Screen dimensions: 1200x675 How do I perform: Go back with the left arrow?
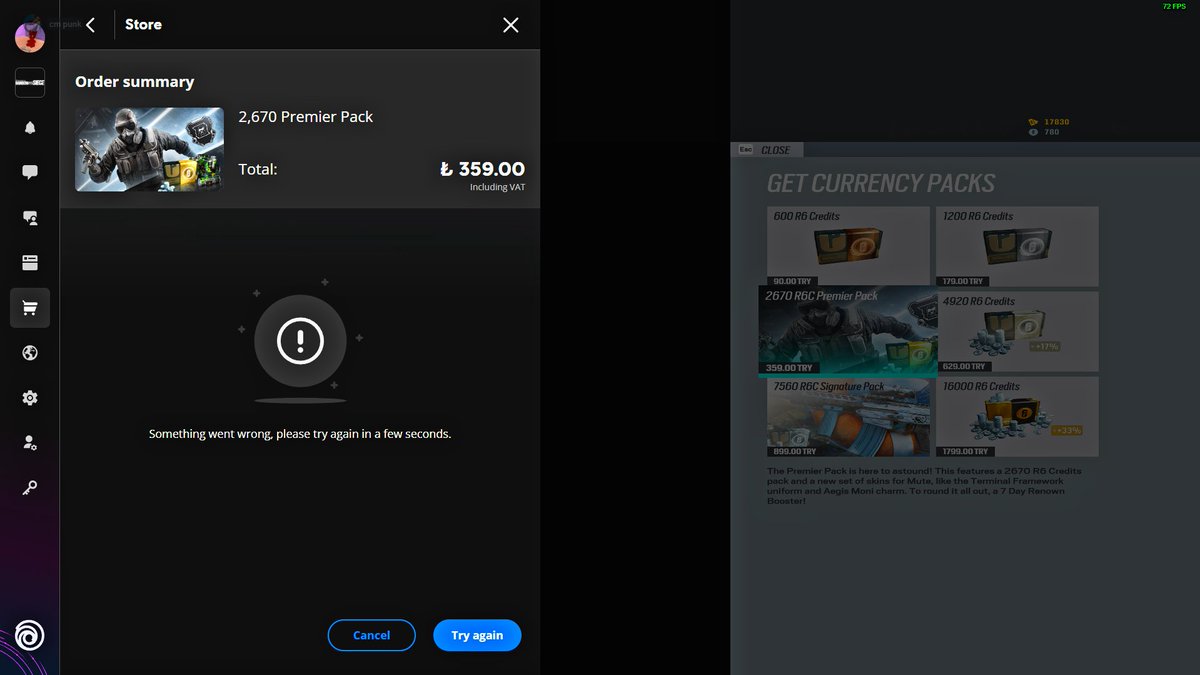tap(91, 25)
